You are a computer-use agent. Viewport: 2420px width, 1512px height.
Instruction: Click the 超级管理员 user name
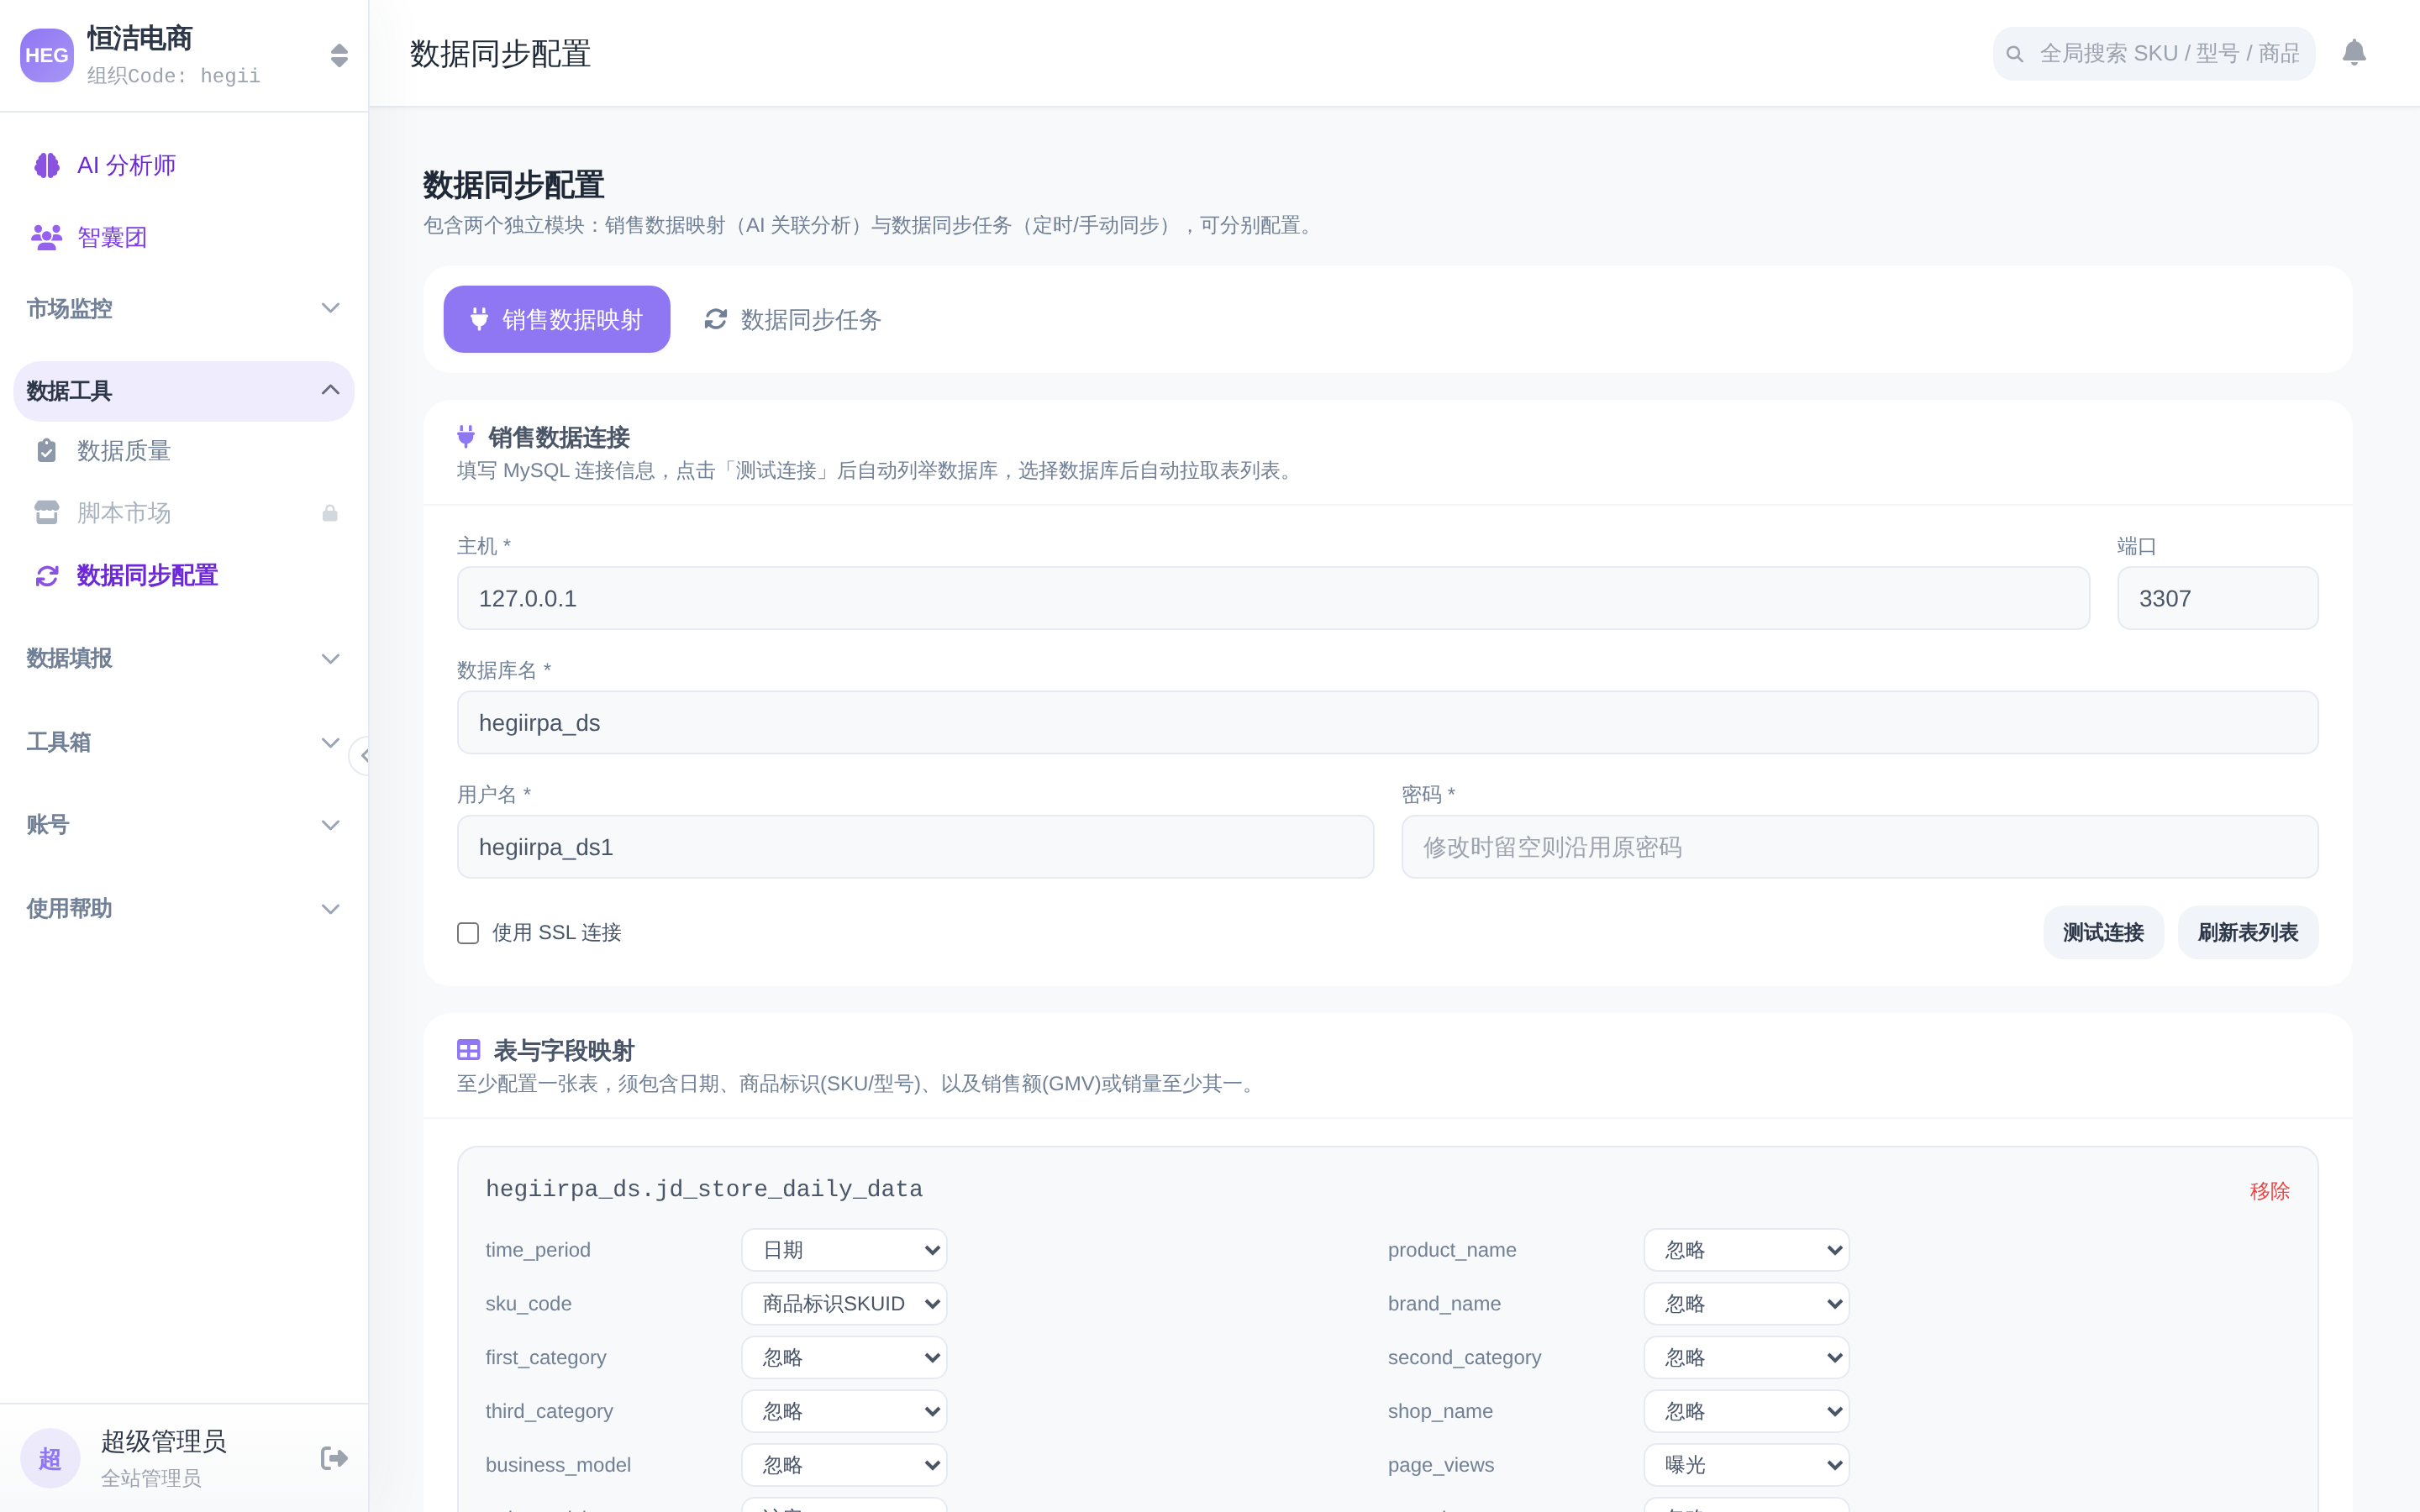pyautogui.click(x=164, y=1441)
